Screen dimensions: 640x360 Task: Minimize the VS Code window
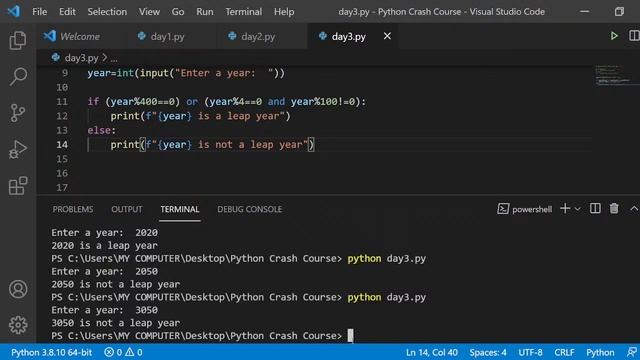click(584, 11)
